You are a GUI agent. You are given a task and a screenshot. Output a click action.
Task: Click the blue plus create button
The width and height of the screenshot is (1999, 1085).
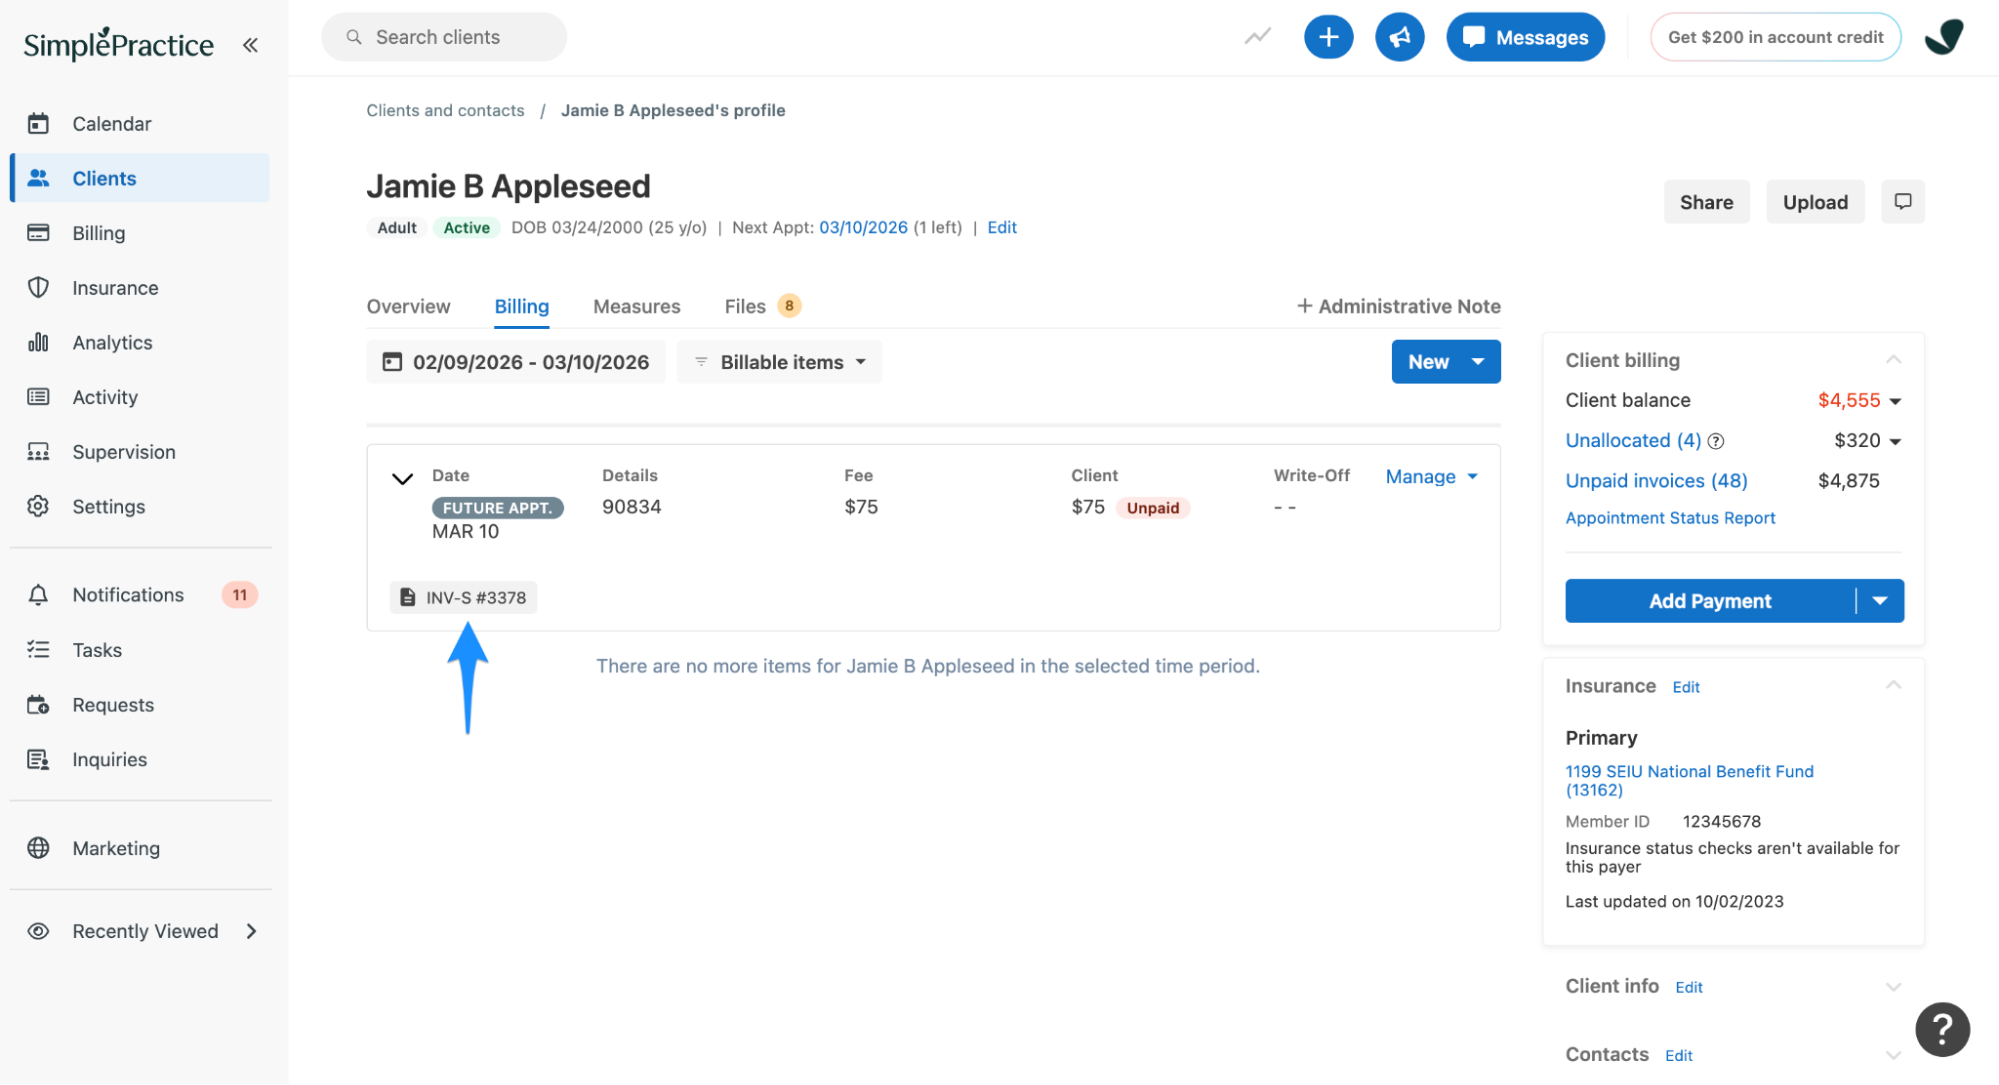(x=1328, y=37)
